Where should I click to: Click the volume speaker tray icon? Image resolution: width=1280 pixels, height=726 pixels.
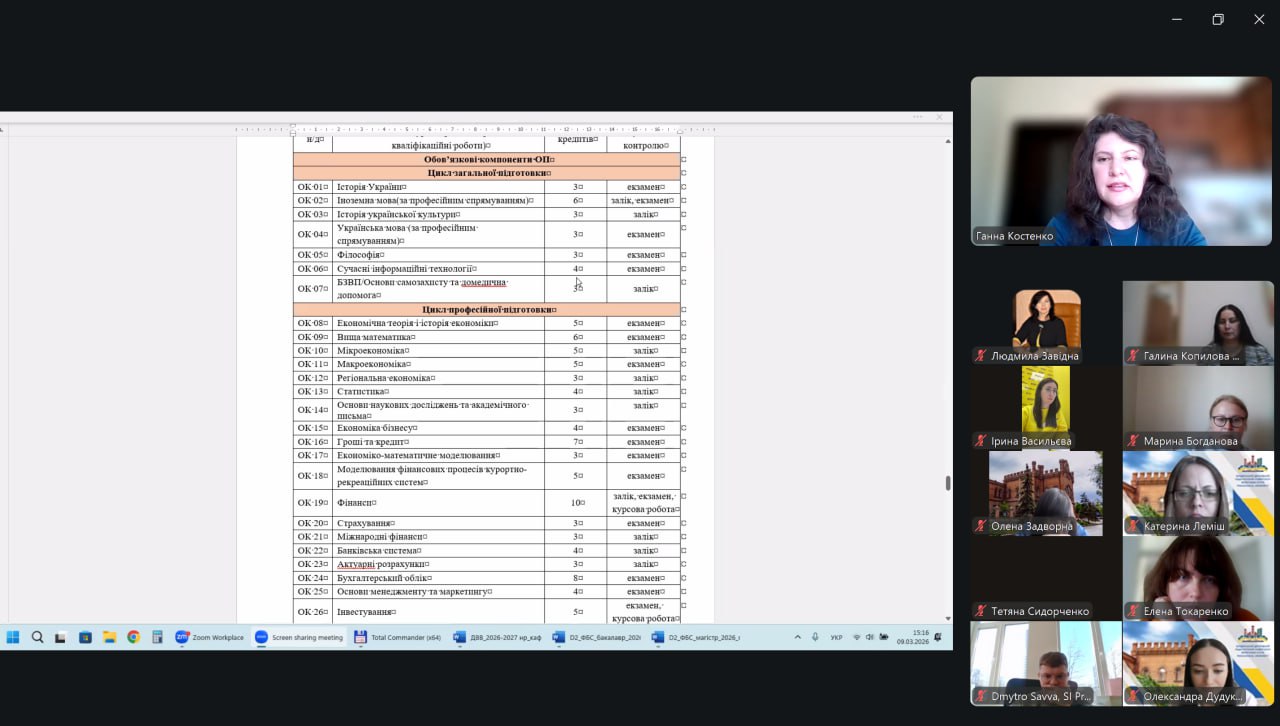(869, 637)
